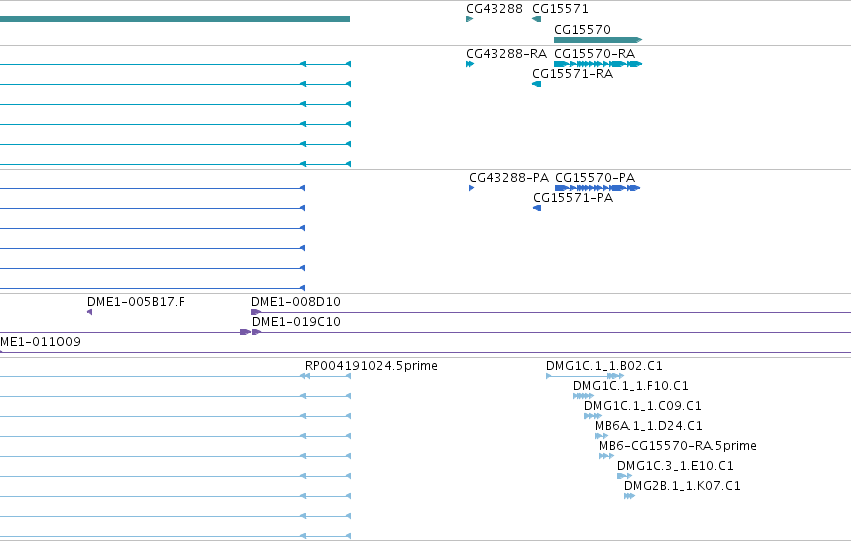Screen dimensions: 851x541
Task: Select the DMG2B.1_1.K07.C1 EST
Action: coord(630,496)
